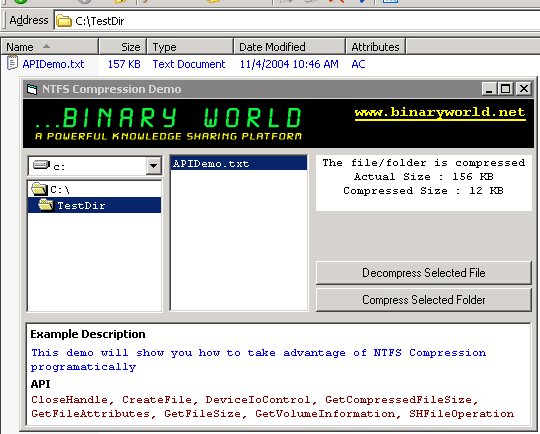This screenshot has width=540, height=434.
Task: Select APIDemo.txt in the demo file list
Action: coord(239,163)
